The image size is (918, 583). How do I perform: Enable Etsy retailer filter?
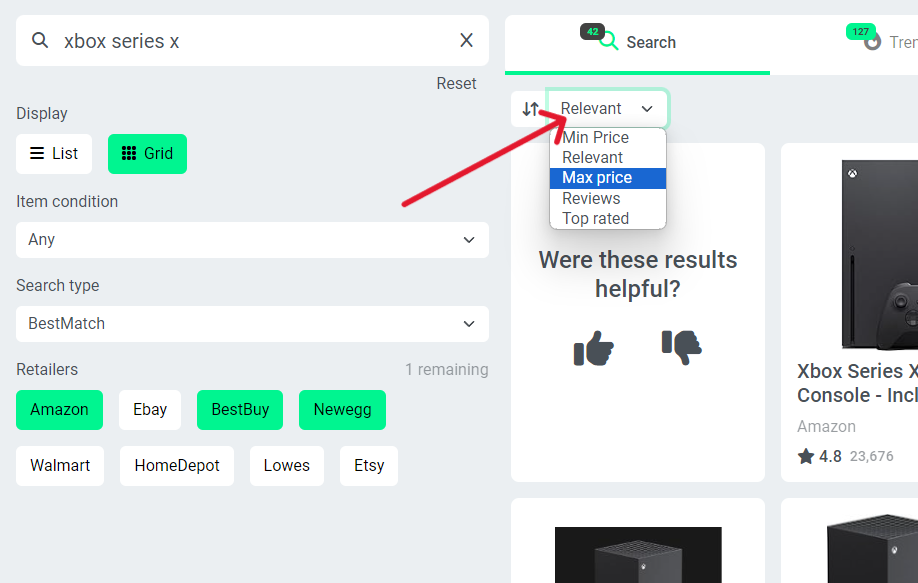(369, 466)
